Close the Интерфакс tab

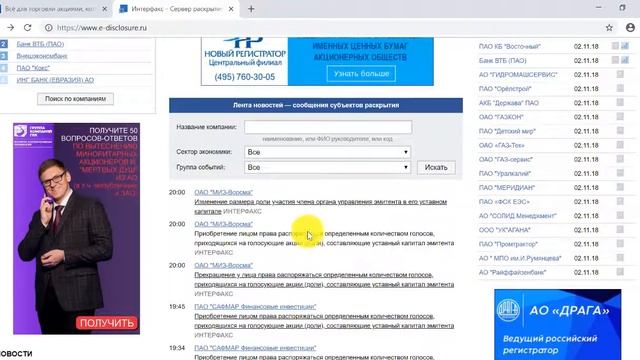[231, 9]
